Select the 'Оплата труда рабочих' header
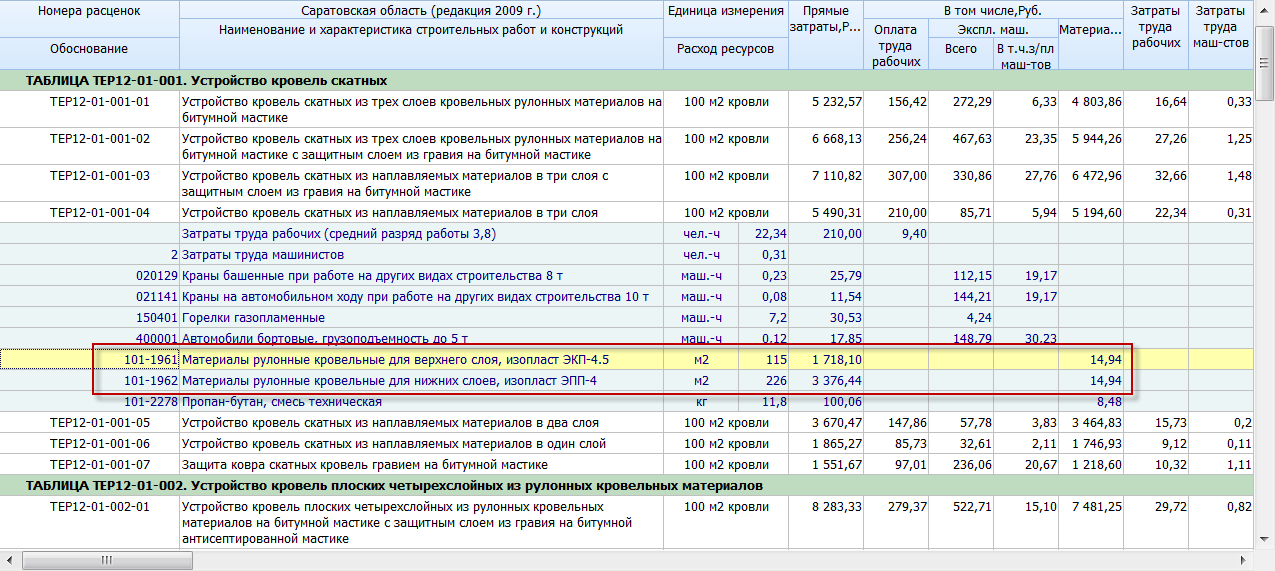 click(895, 46)
